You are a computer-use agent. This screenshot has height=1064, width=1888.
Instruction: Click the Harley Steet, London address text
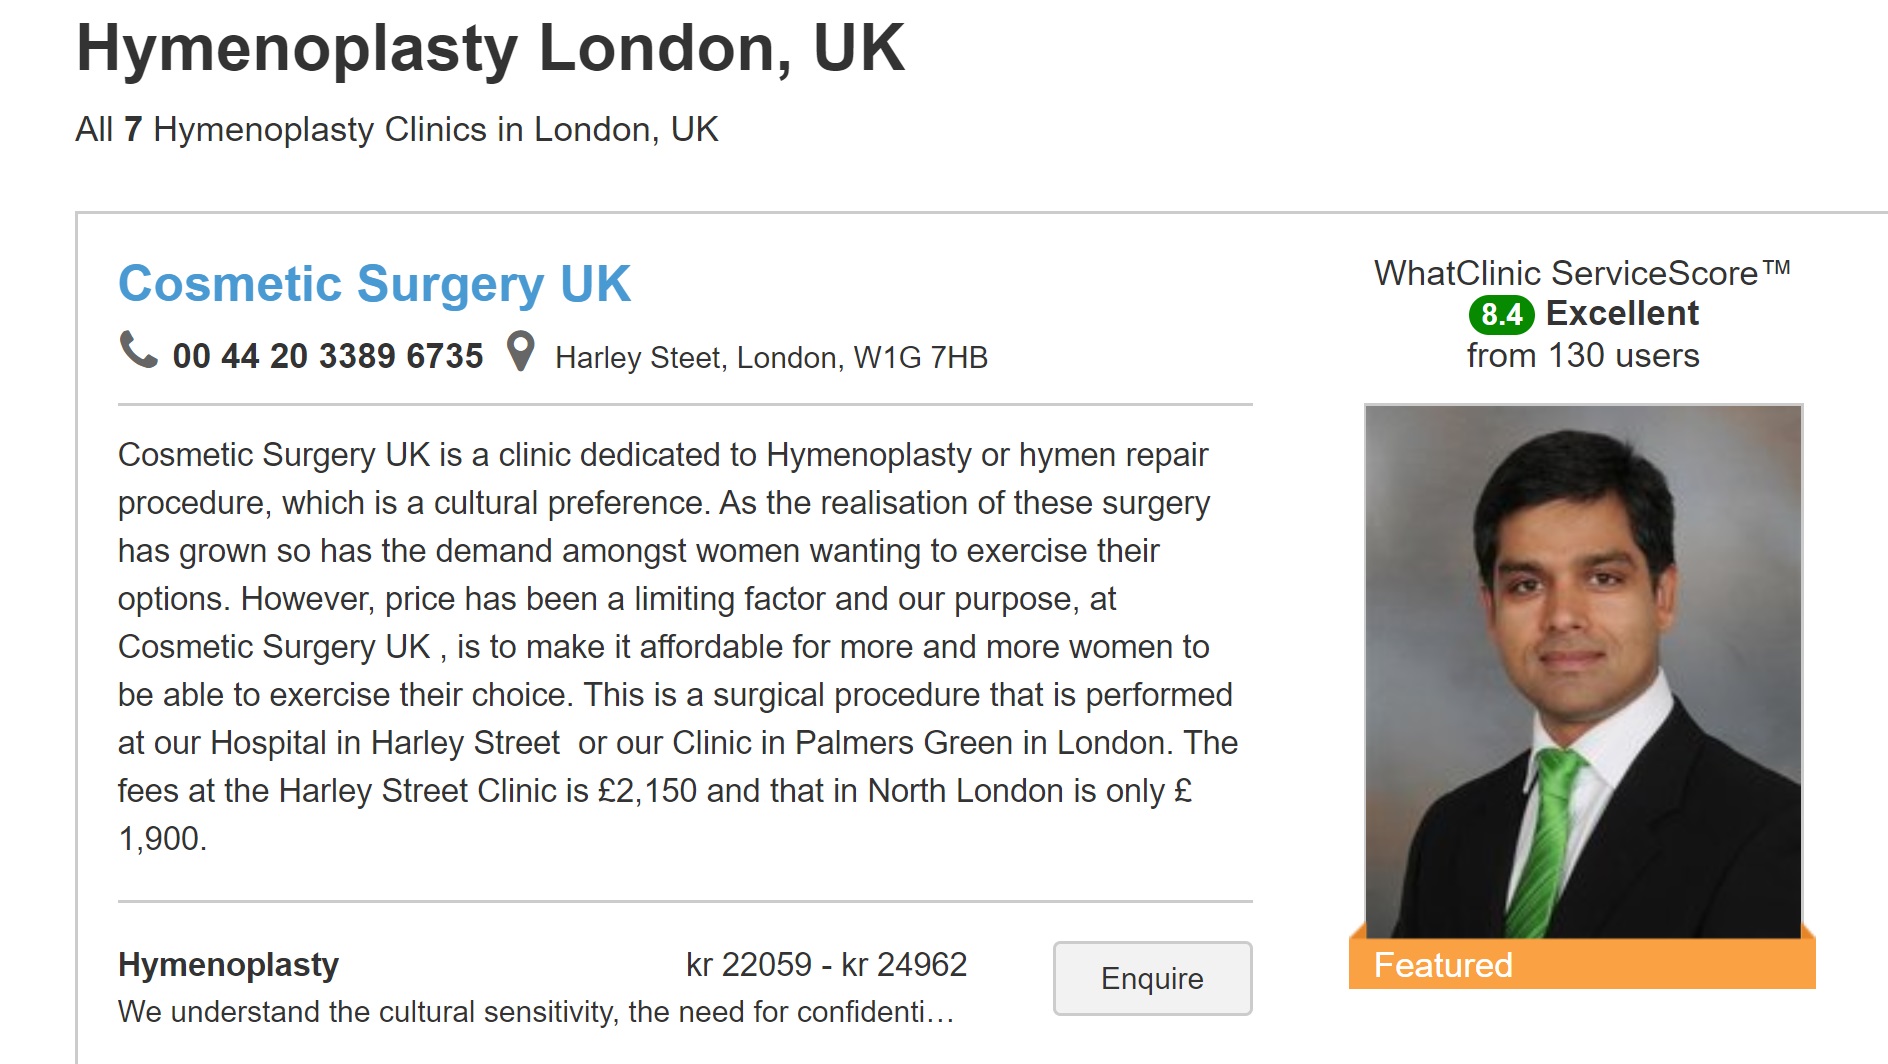tap(771, 358)
